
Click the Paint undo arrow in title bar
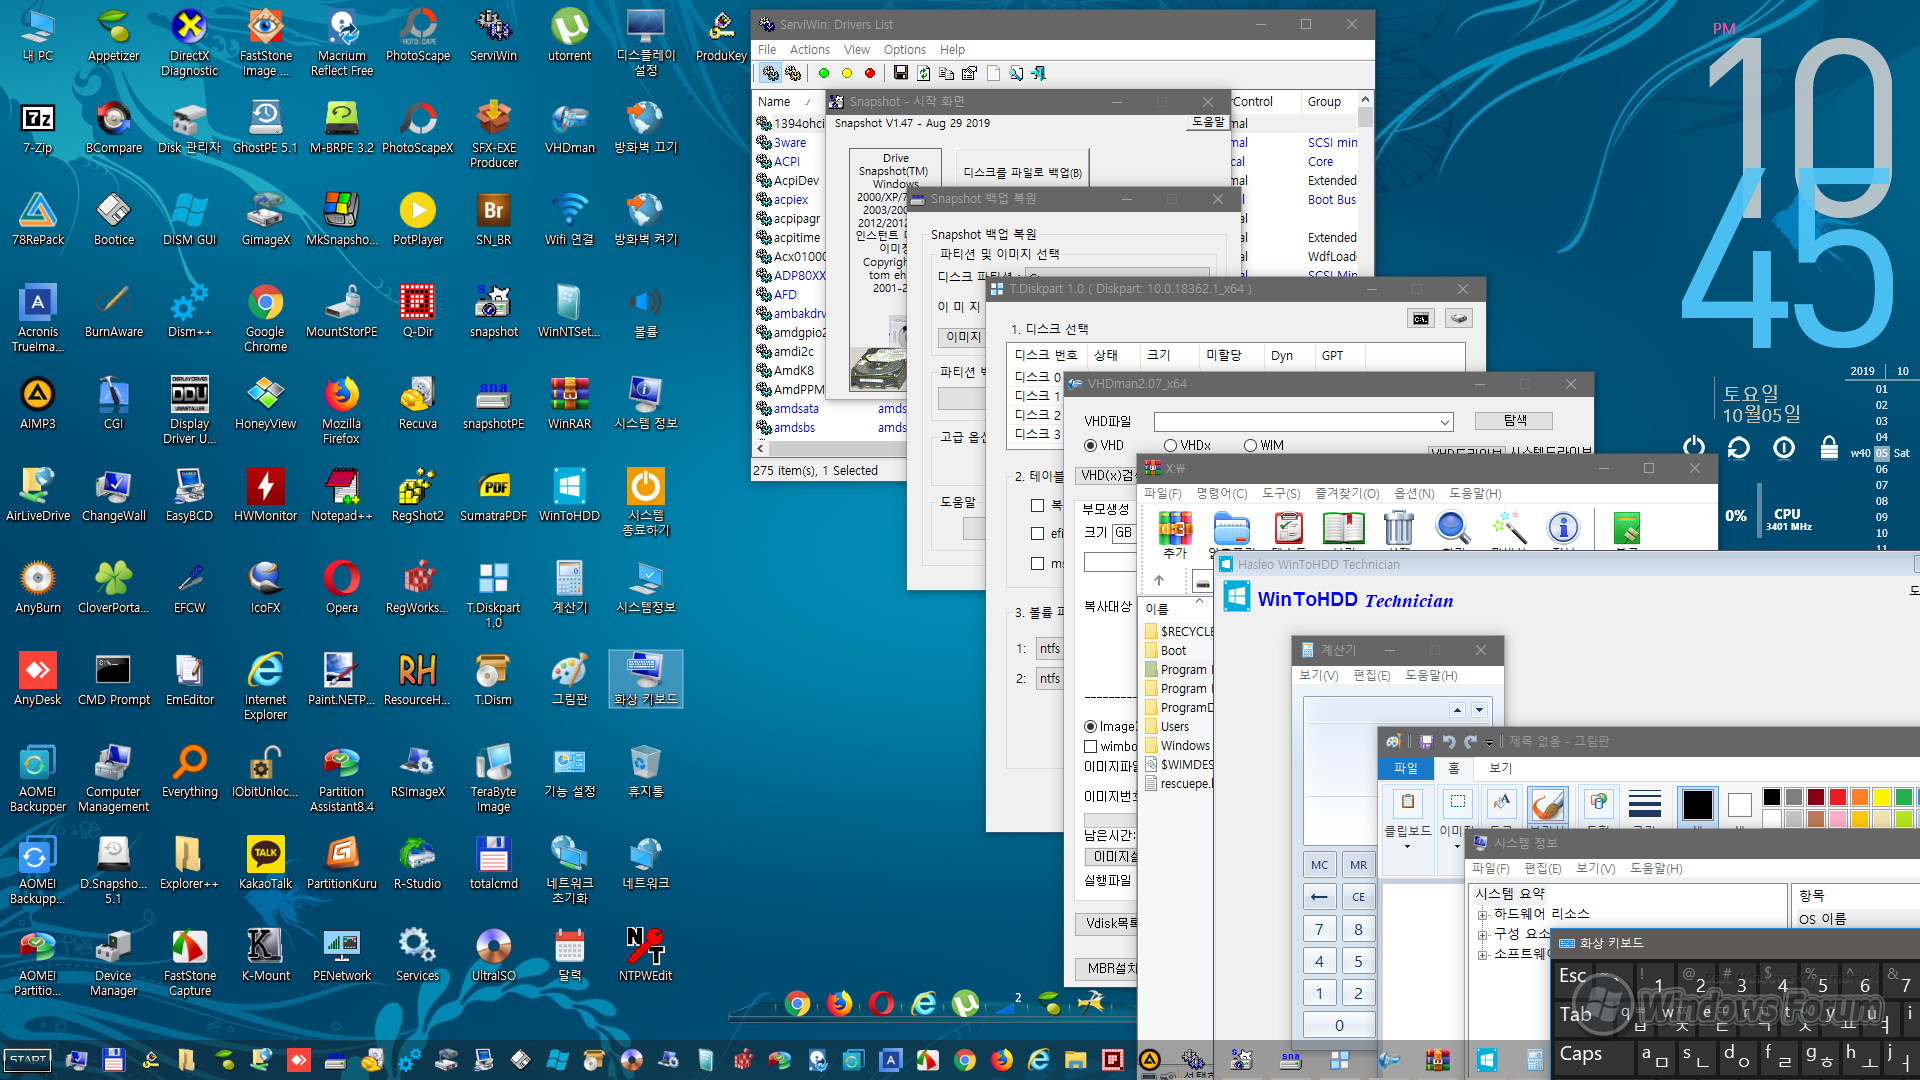pos(1448,742)
